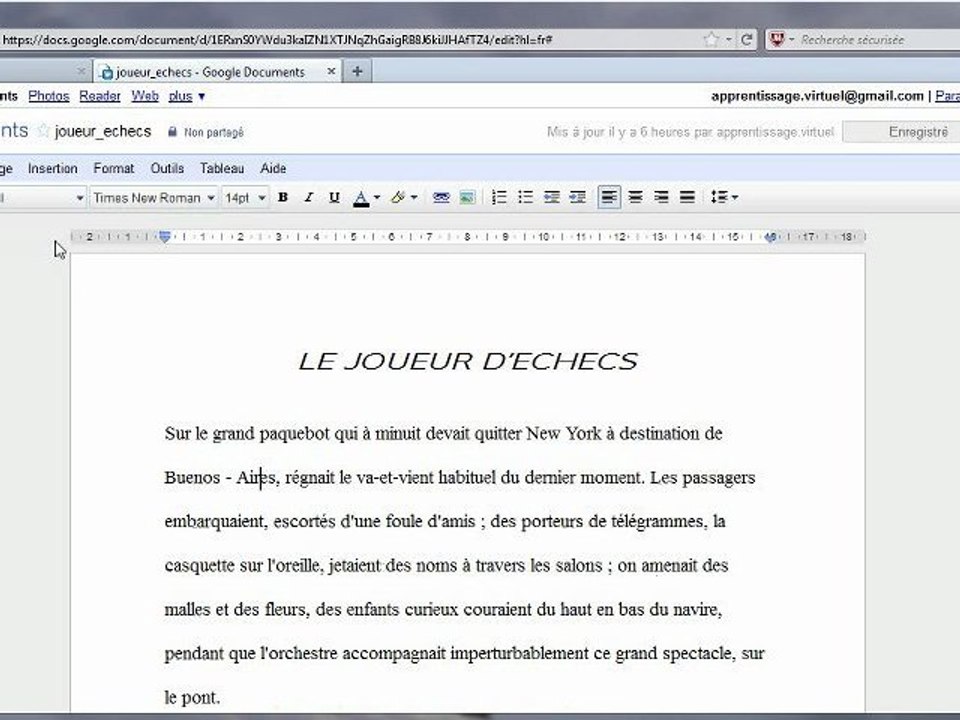The width and height of the screenshot is (960, 720).
Task: Open the 14pt font size dropdown
Action: click(x=245, y=198)
